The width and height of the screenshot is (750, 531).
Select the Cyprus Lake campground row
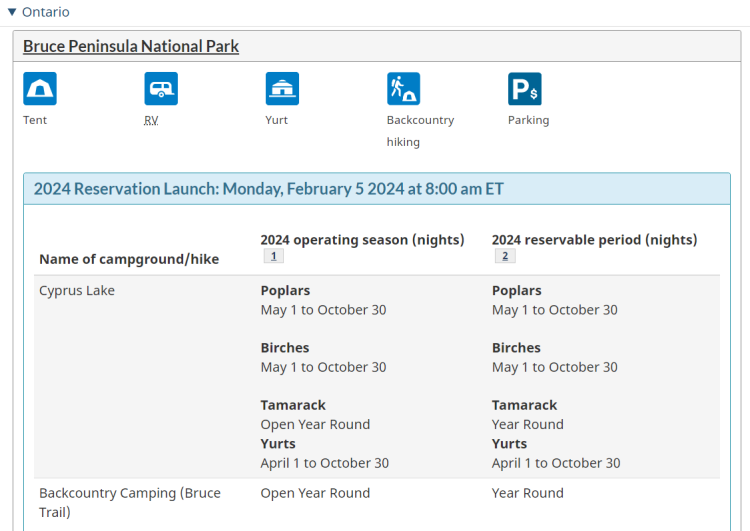pyautogui.click(x=77, y=291)
